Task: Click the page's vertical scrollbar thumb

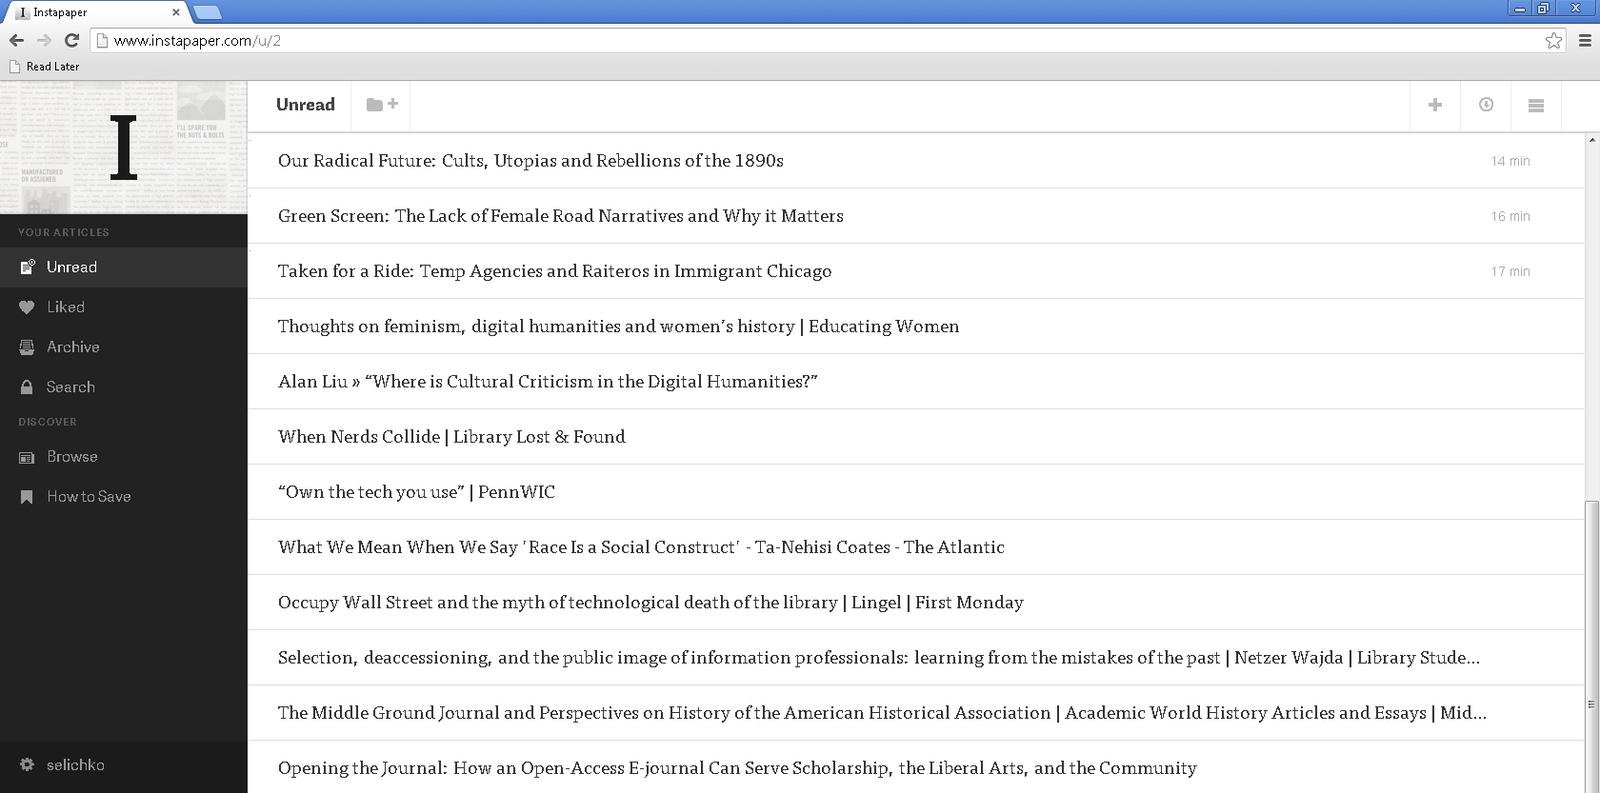Action: [1592, 647]
